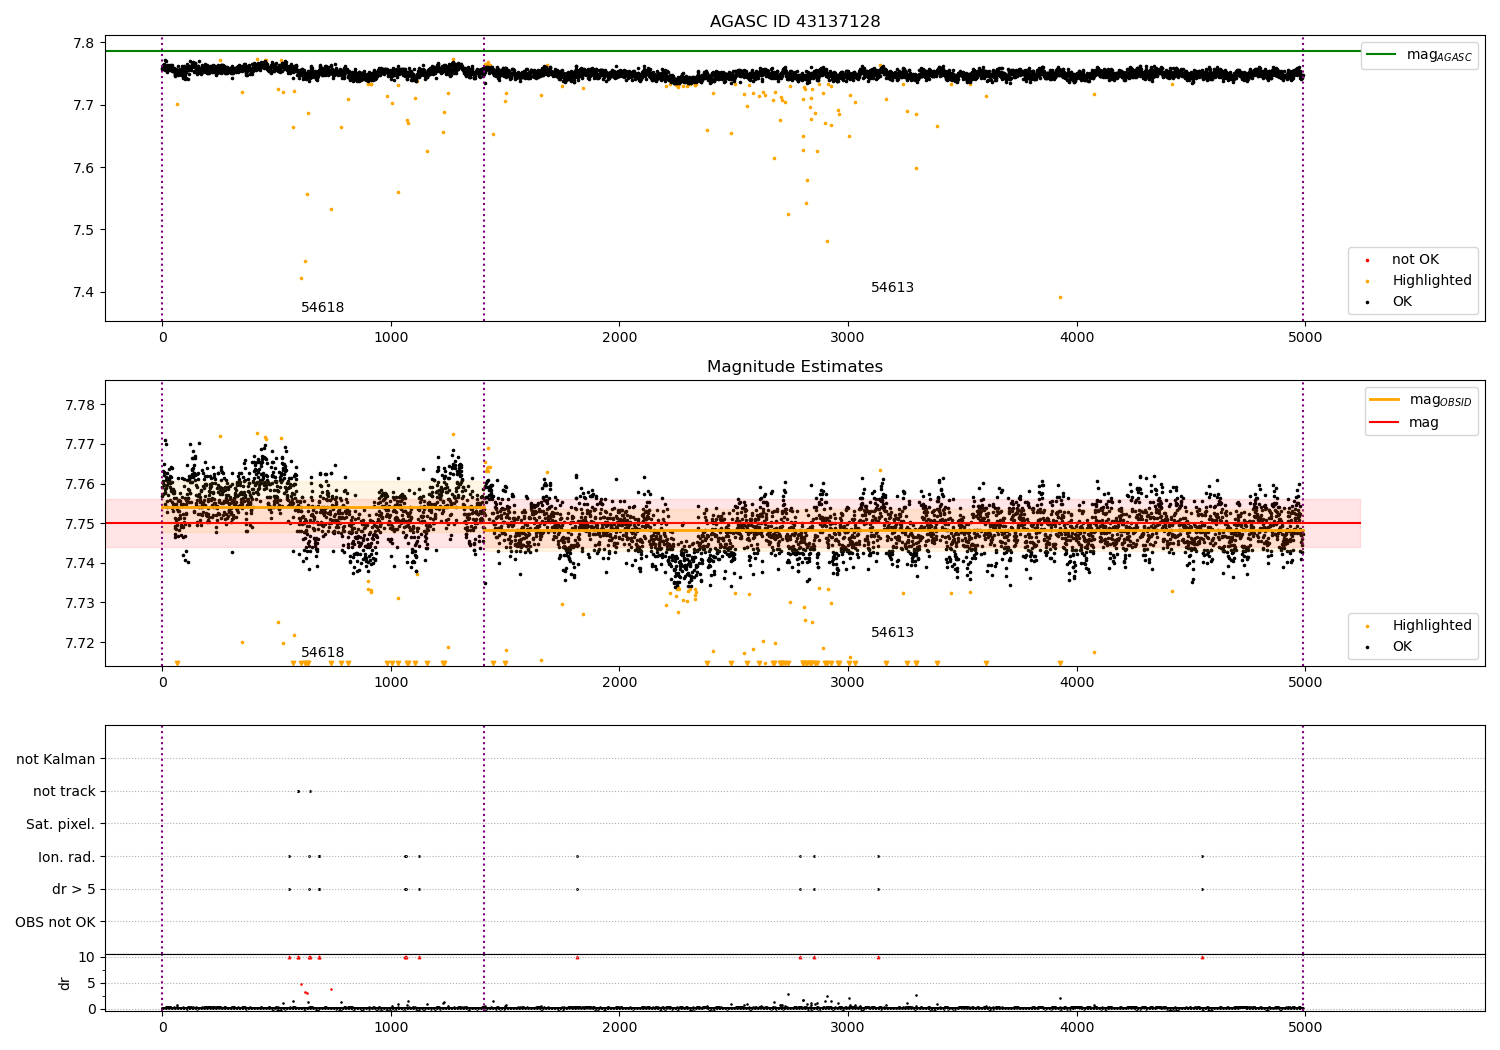Click the '7.73' y-axis tick label
Viewport: 1500px width, 1050px height.
pos(80,603)
